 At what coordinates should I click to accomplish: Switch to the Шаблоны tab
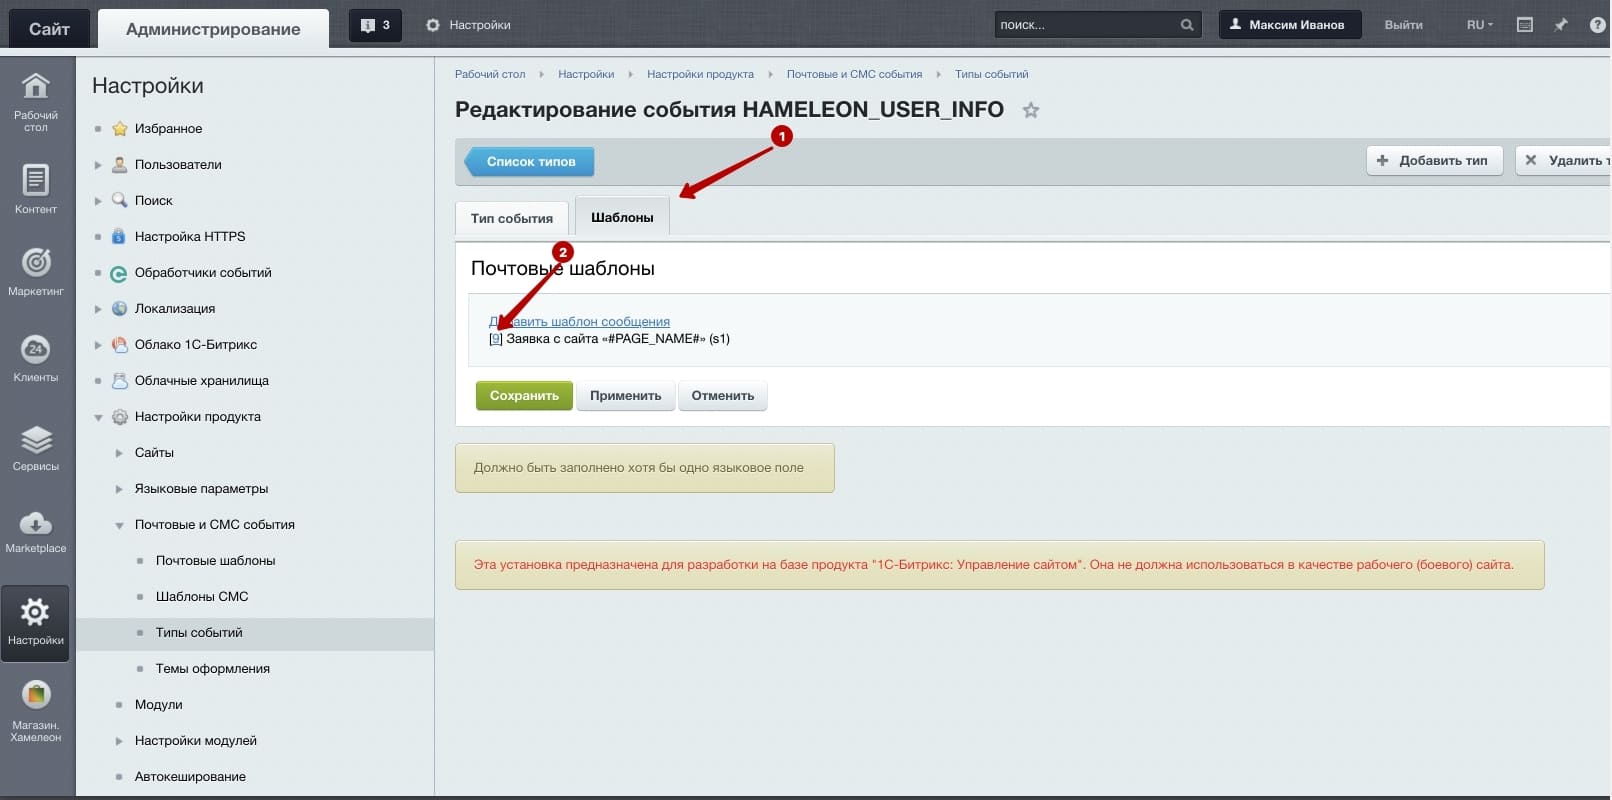(622, 217)
